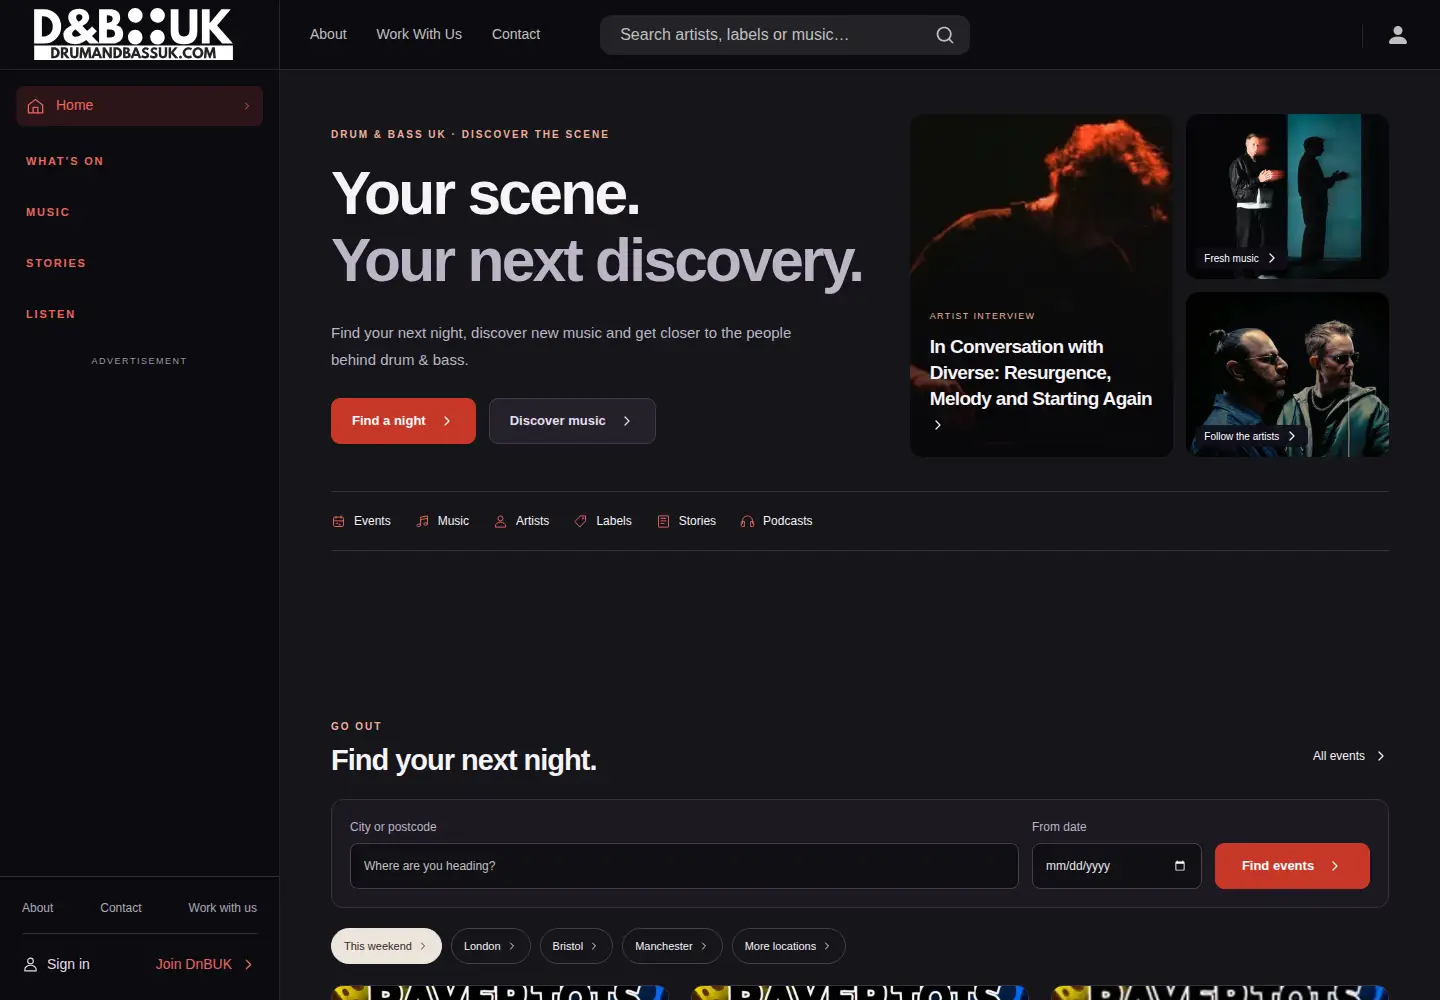Open Contact in the top menu
The image size is (1440, 1000).
(x=516, y=34)
